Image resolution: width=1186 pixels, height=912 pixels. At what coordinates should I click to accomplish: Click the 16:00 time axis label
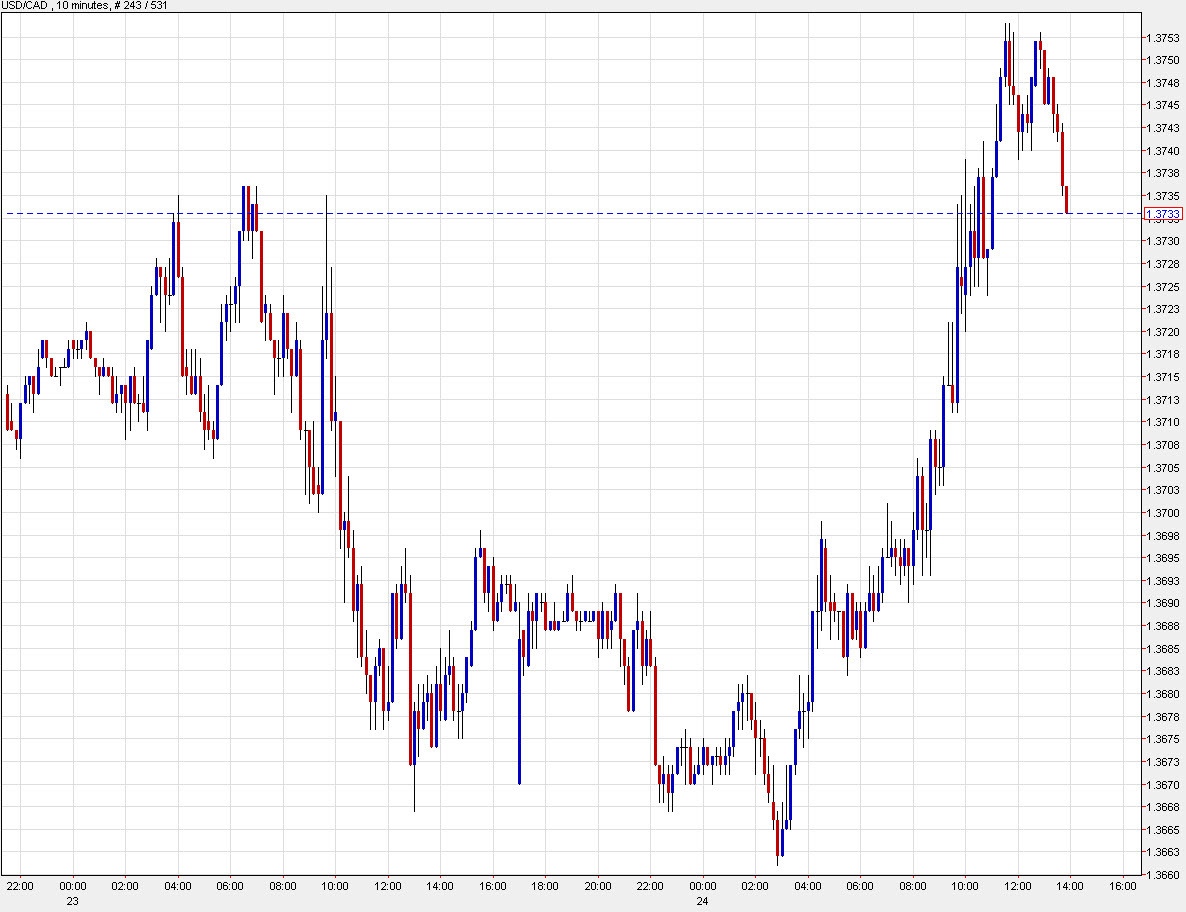[1121, 886]
